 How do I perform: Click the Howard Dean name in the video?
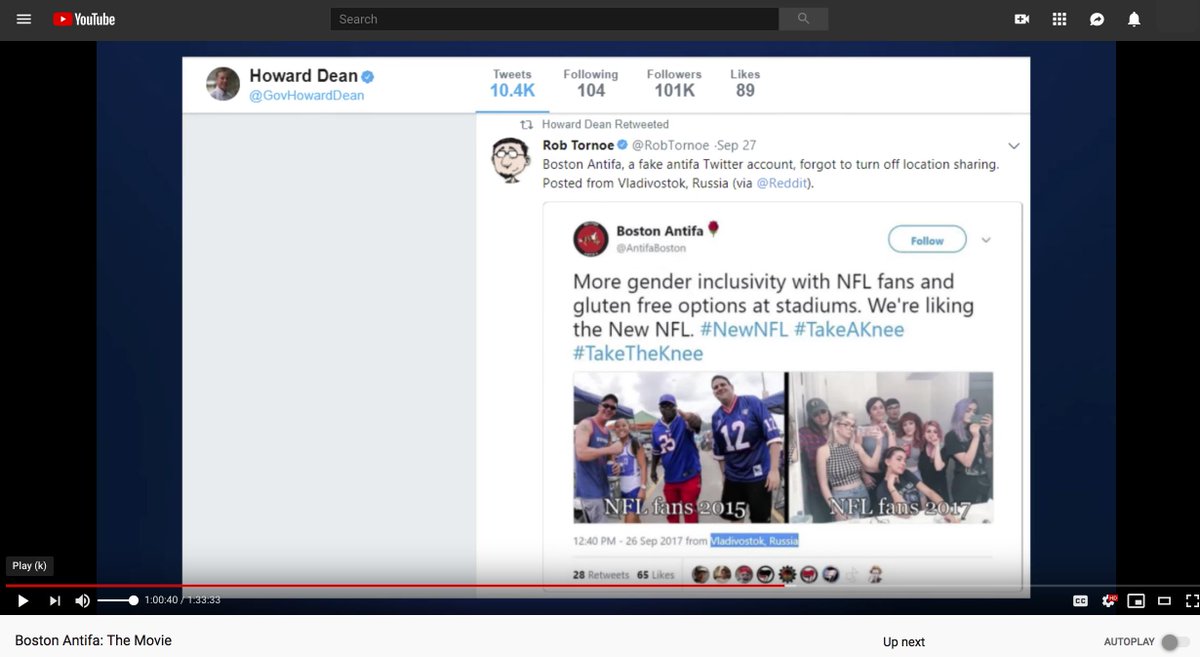point(303,76)
